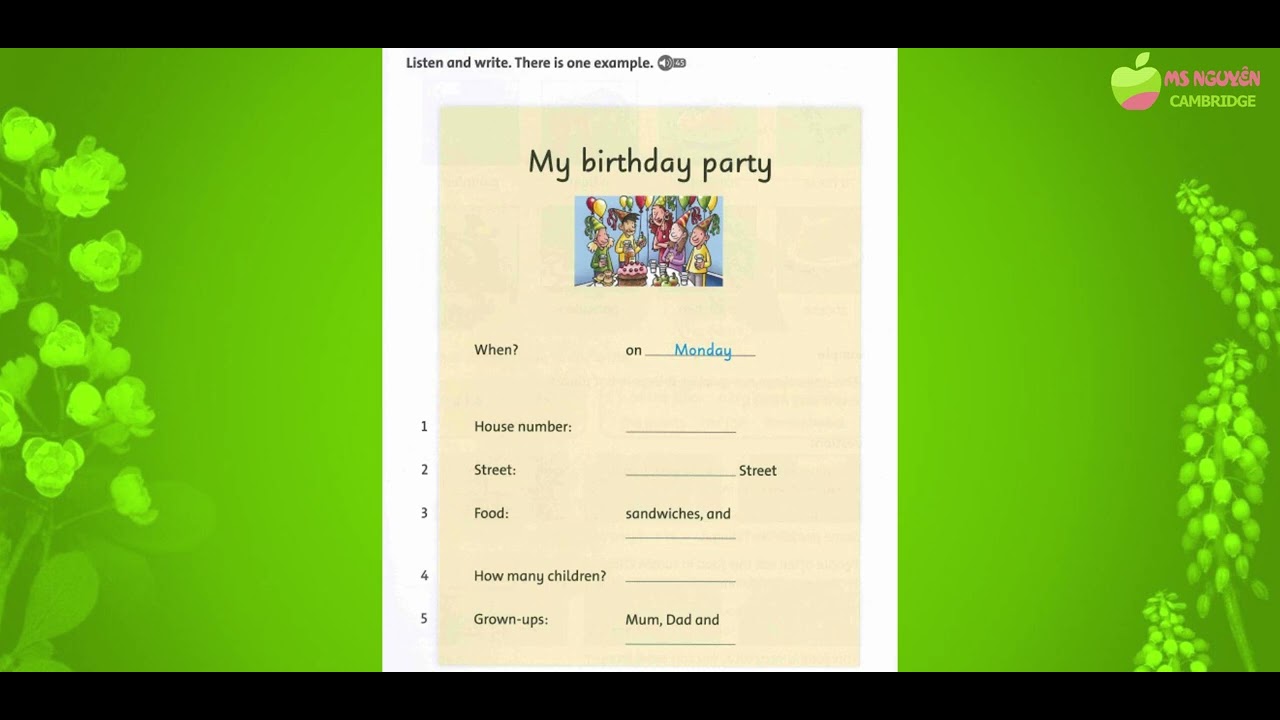Image resolution: width=1280 pixels, height=720 pixels.
Task: Click question number 5
Action: (x=424, y=619)
